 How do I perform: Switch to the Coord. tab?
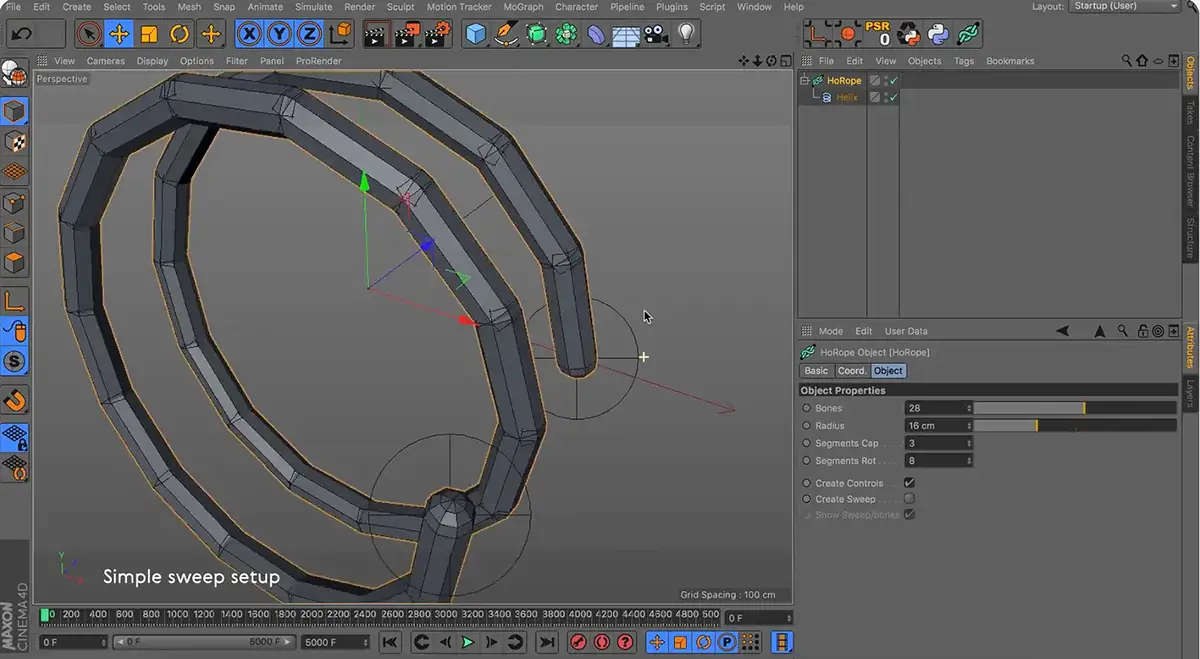[851, 371]
